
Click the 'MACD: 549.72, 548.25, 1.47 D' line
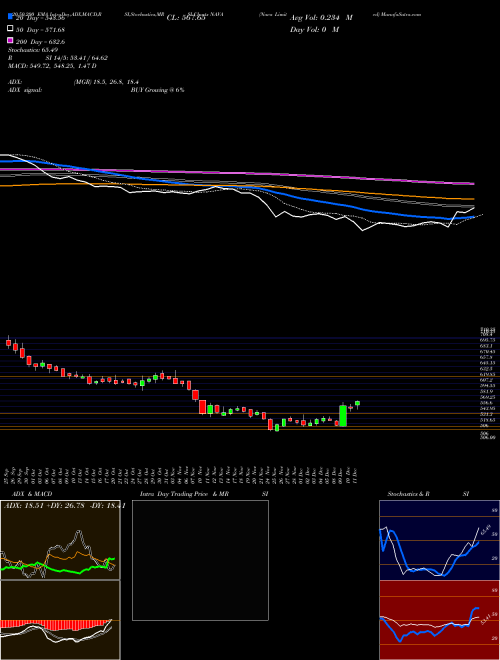click(52, 66)
